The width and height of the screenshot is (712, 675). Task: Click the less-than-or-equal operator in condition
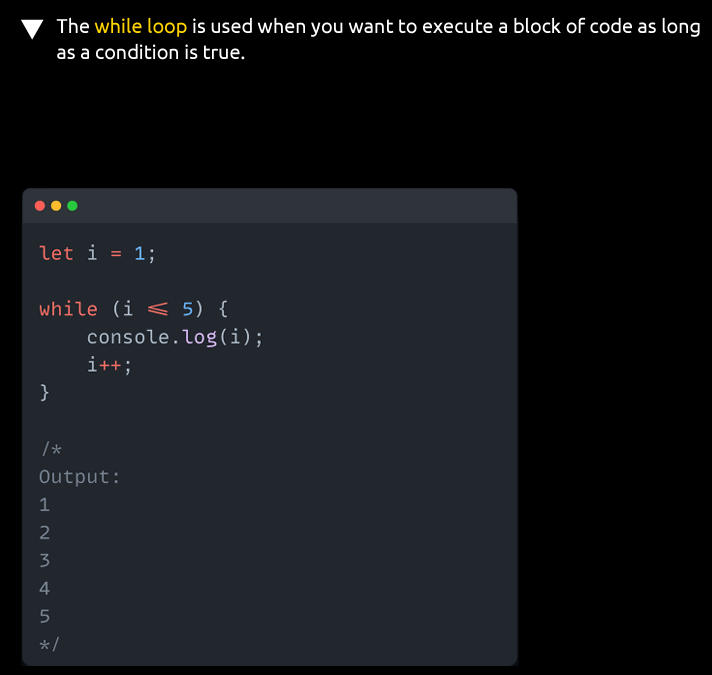click(x=156, y=309)
